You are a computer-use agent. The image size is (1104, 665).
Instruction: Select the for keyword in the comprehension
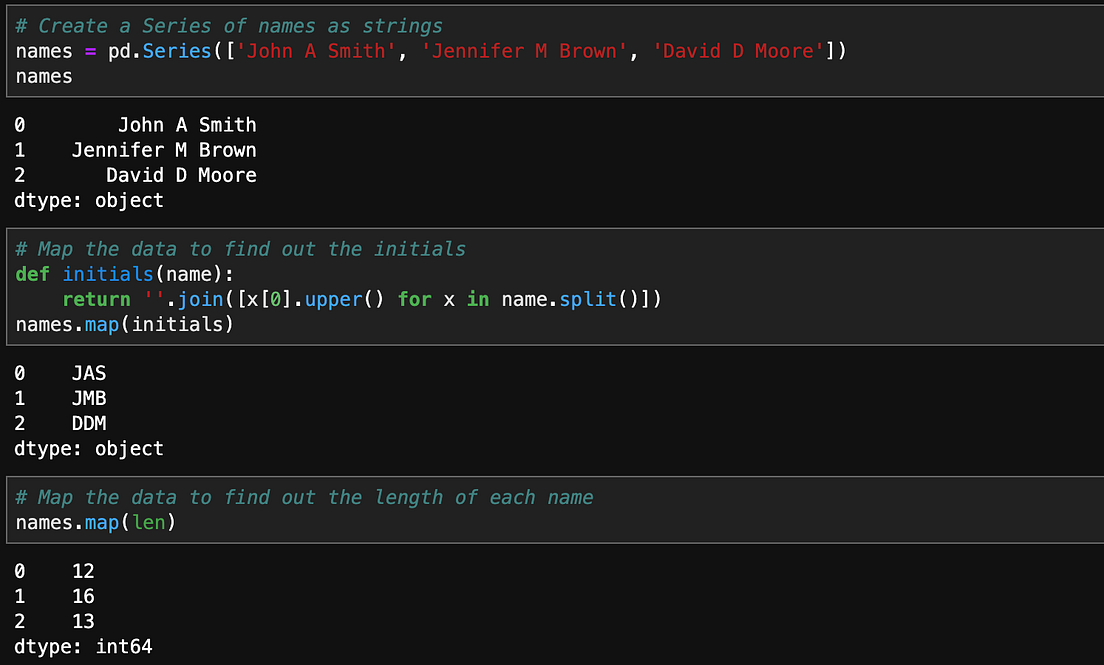(414, 298)
